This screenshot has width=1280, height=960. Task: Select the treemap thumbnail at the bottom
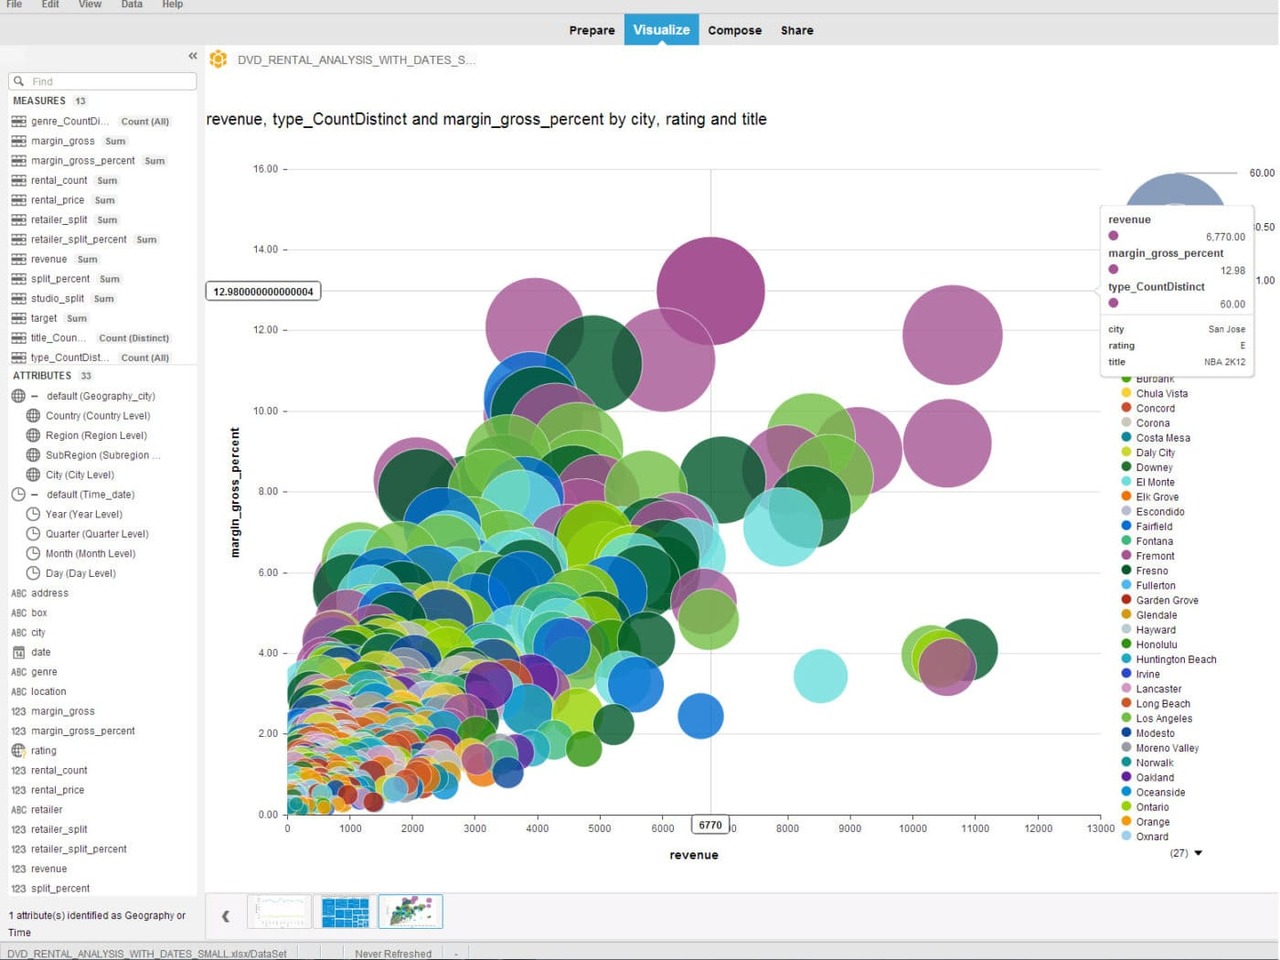click(345, 911)
